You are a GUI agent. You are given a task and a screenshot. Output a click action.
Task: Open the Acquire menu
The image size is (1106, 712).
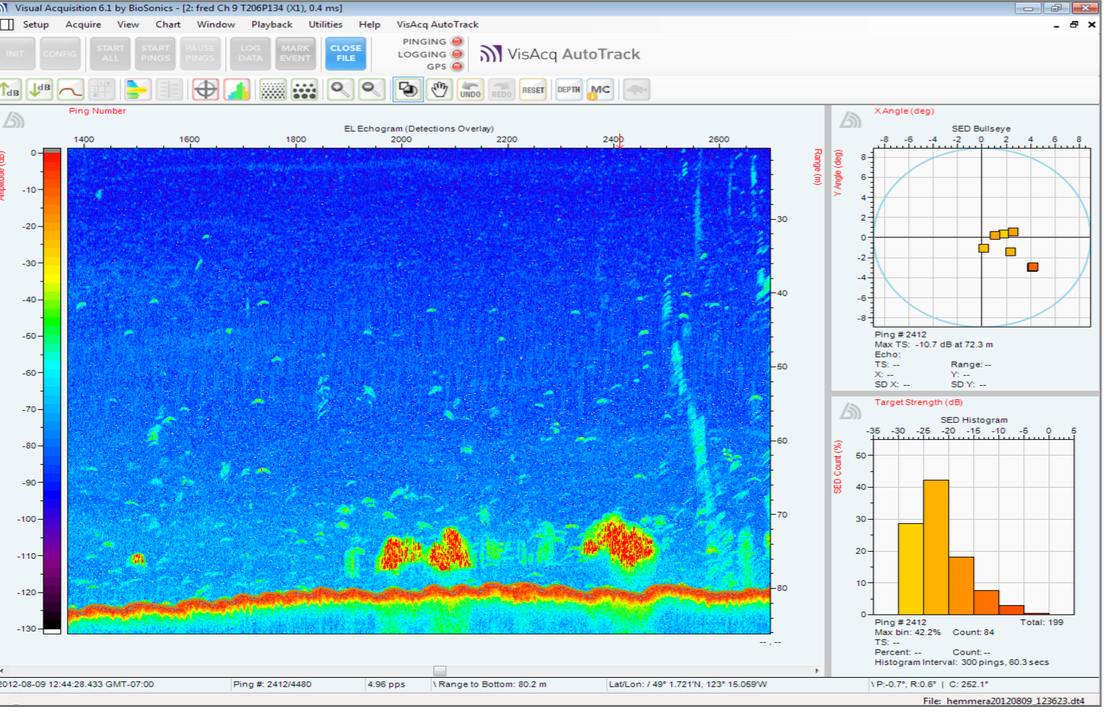tap(83, 24)
